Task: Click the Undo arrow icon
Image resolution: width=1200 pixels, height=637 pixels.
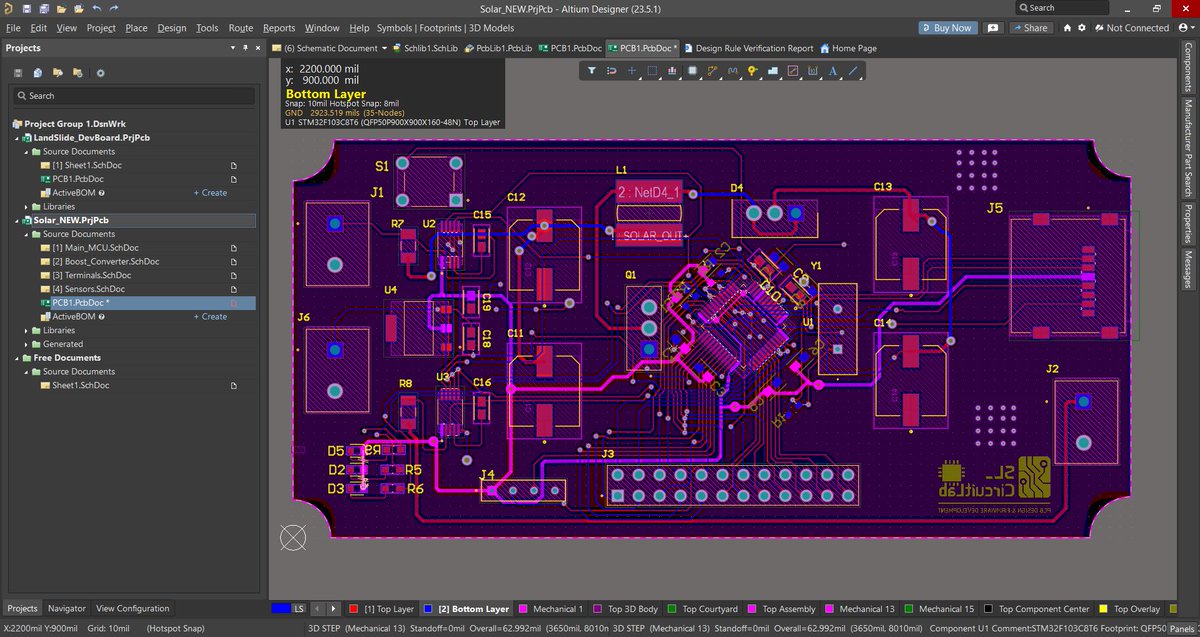Action: pos(97,8)
